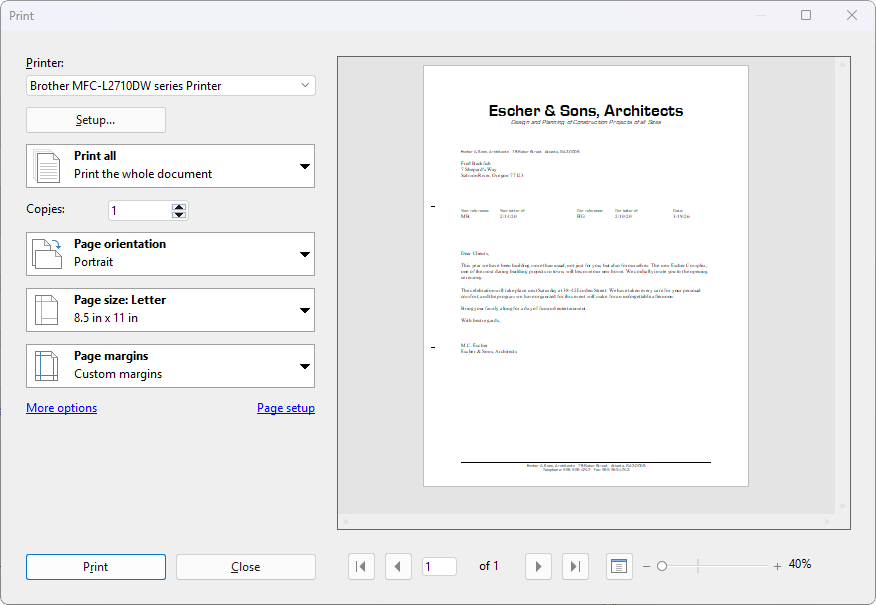Go to the next preview page
The image size is (876, 605).
point(538,566)
